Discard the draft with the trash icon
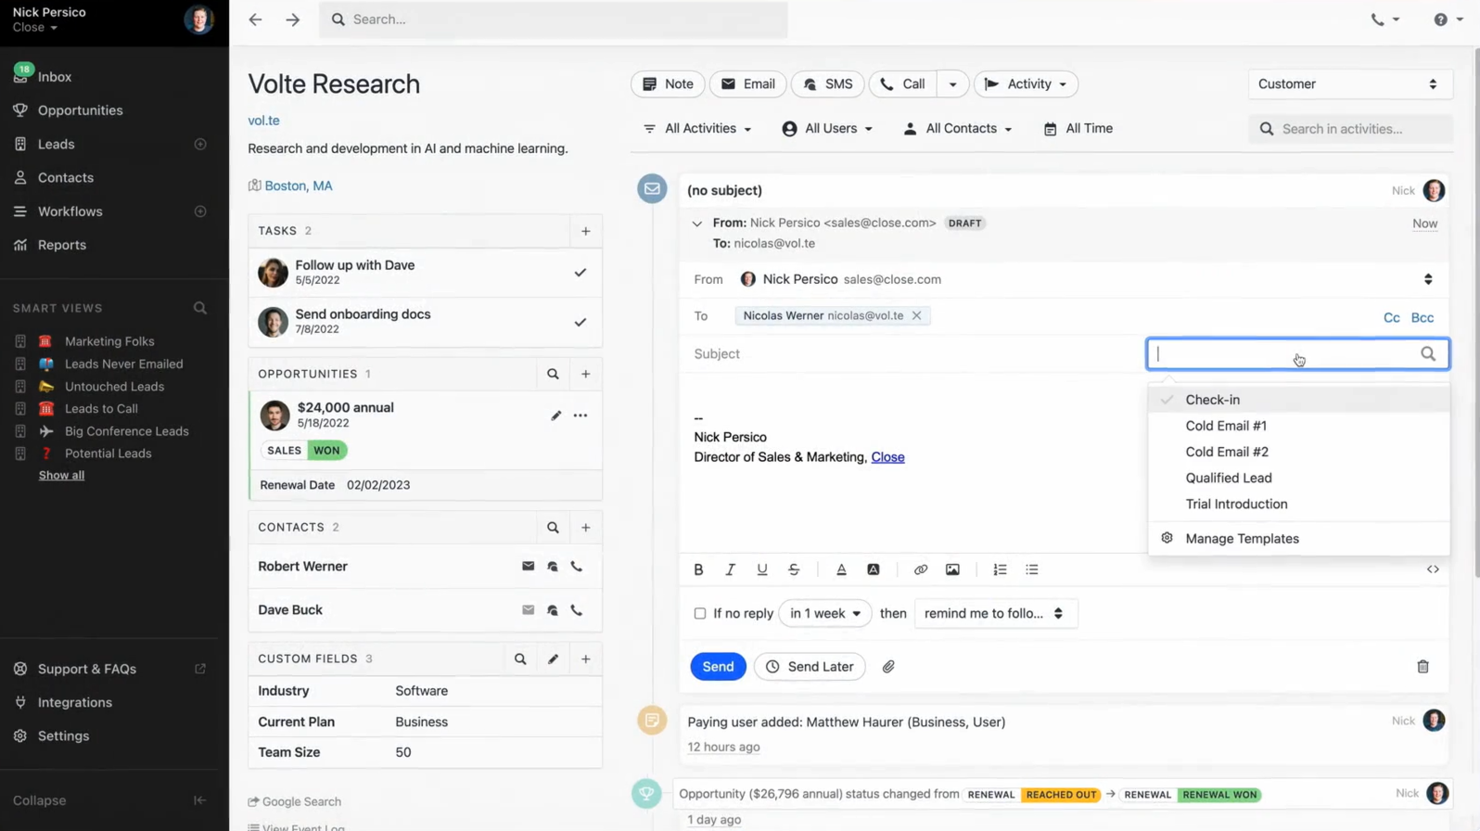 coord(1423,666)
